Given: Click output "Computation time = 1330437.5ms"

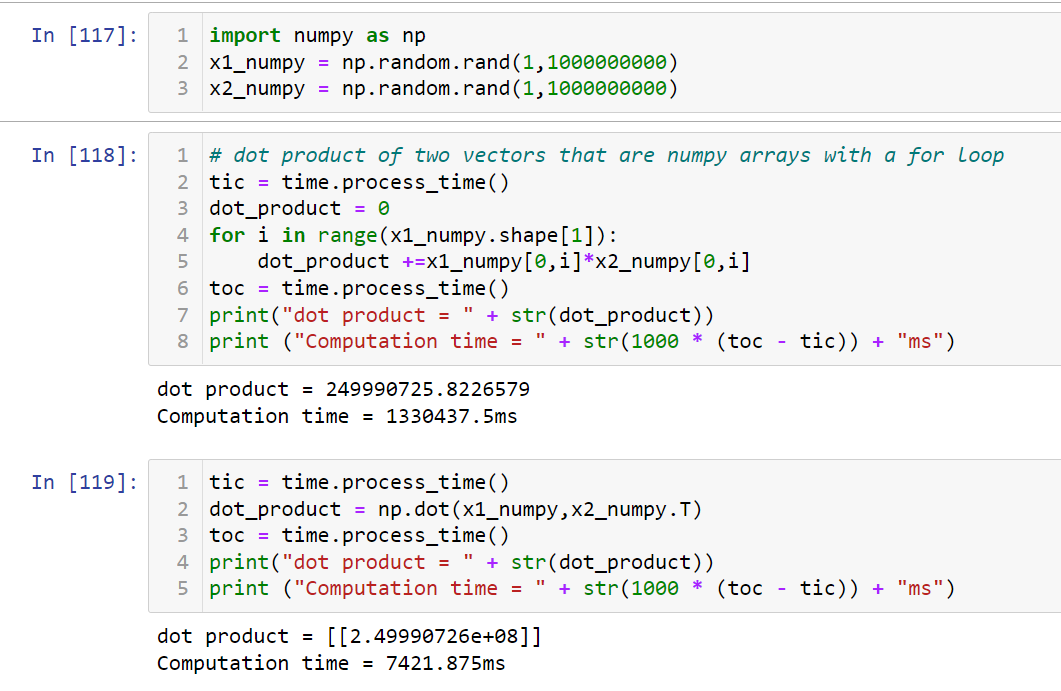Looking at the screenshot, I should (337, 416).
